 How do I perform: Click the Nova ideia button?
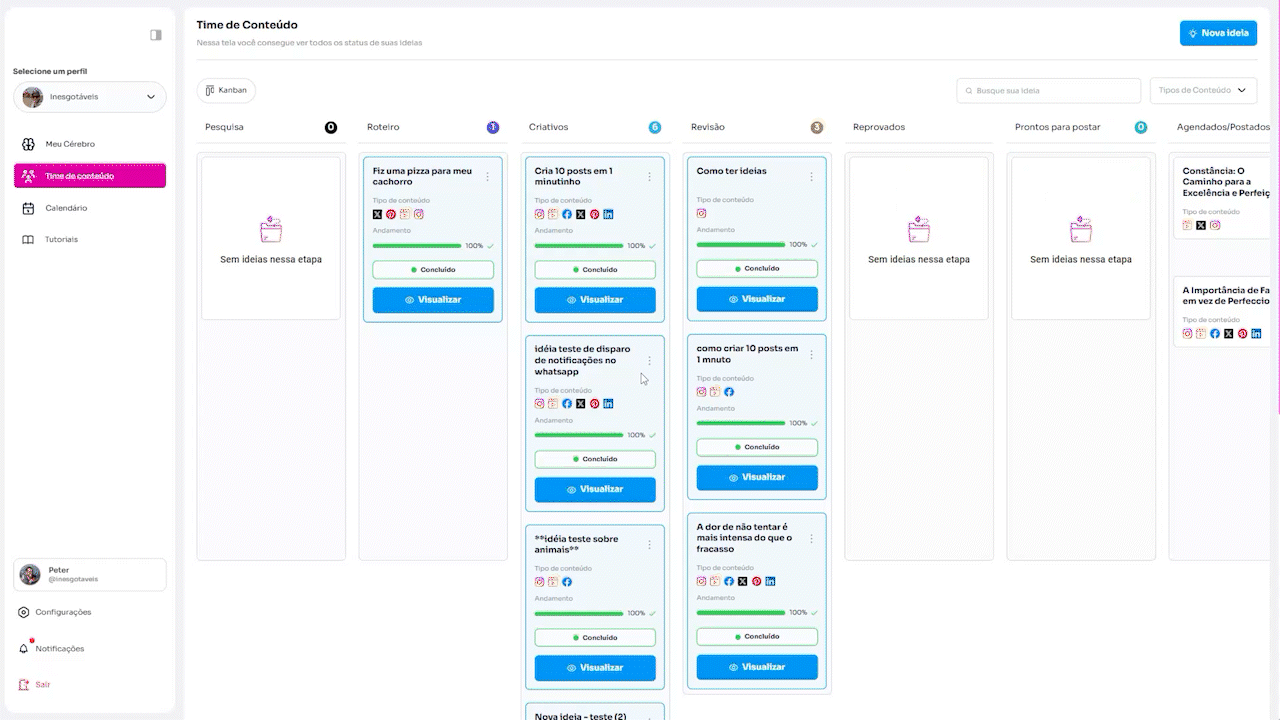[1218, 33]
